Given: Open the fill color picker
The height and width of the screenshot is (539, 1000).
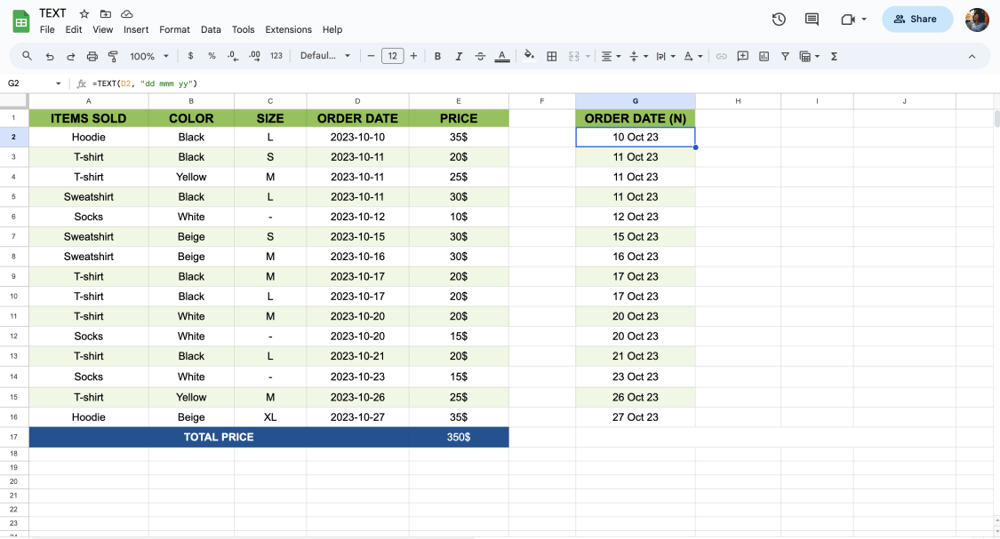Looking at the screenshot, I should point(529,57).
